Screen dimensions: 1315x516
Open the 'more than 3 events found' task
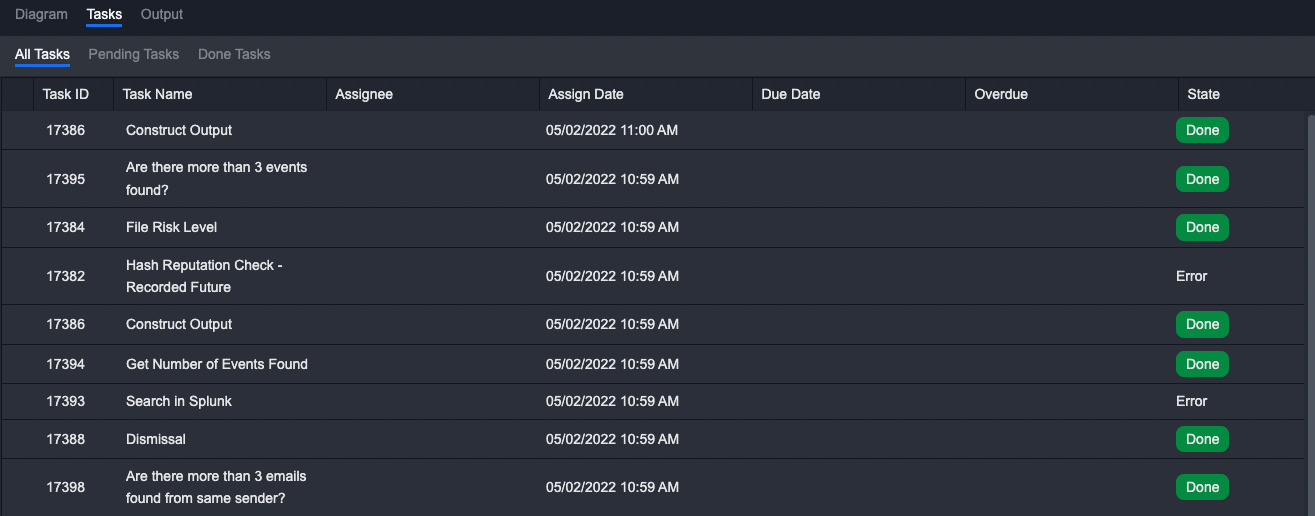click(216, 179)
